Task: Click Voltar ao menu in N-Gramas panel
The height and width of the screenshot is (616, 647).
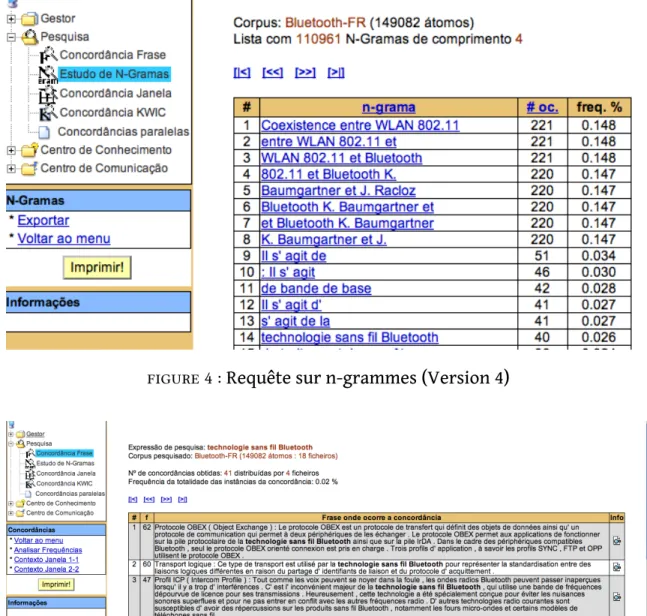Action: pos(64,238)
